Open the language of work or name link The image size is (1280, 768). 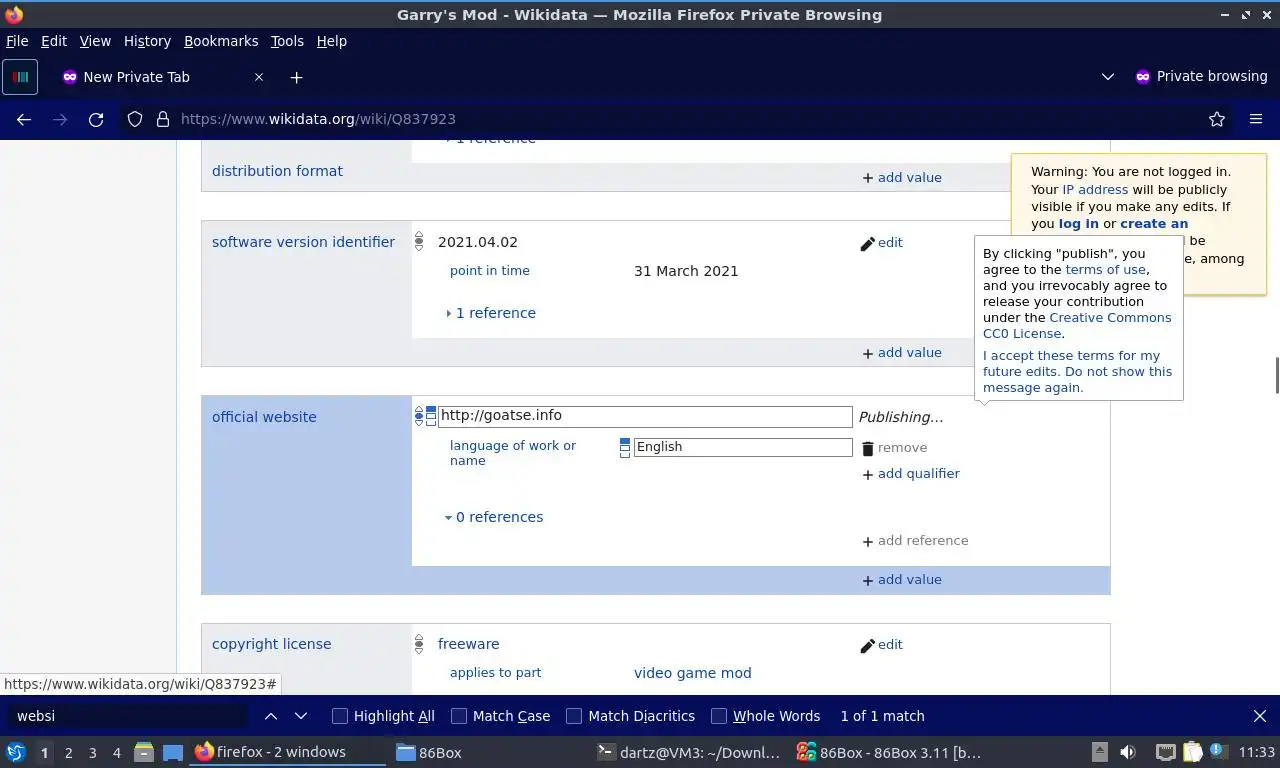click(x=513, y=453)
